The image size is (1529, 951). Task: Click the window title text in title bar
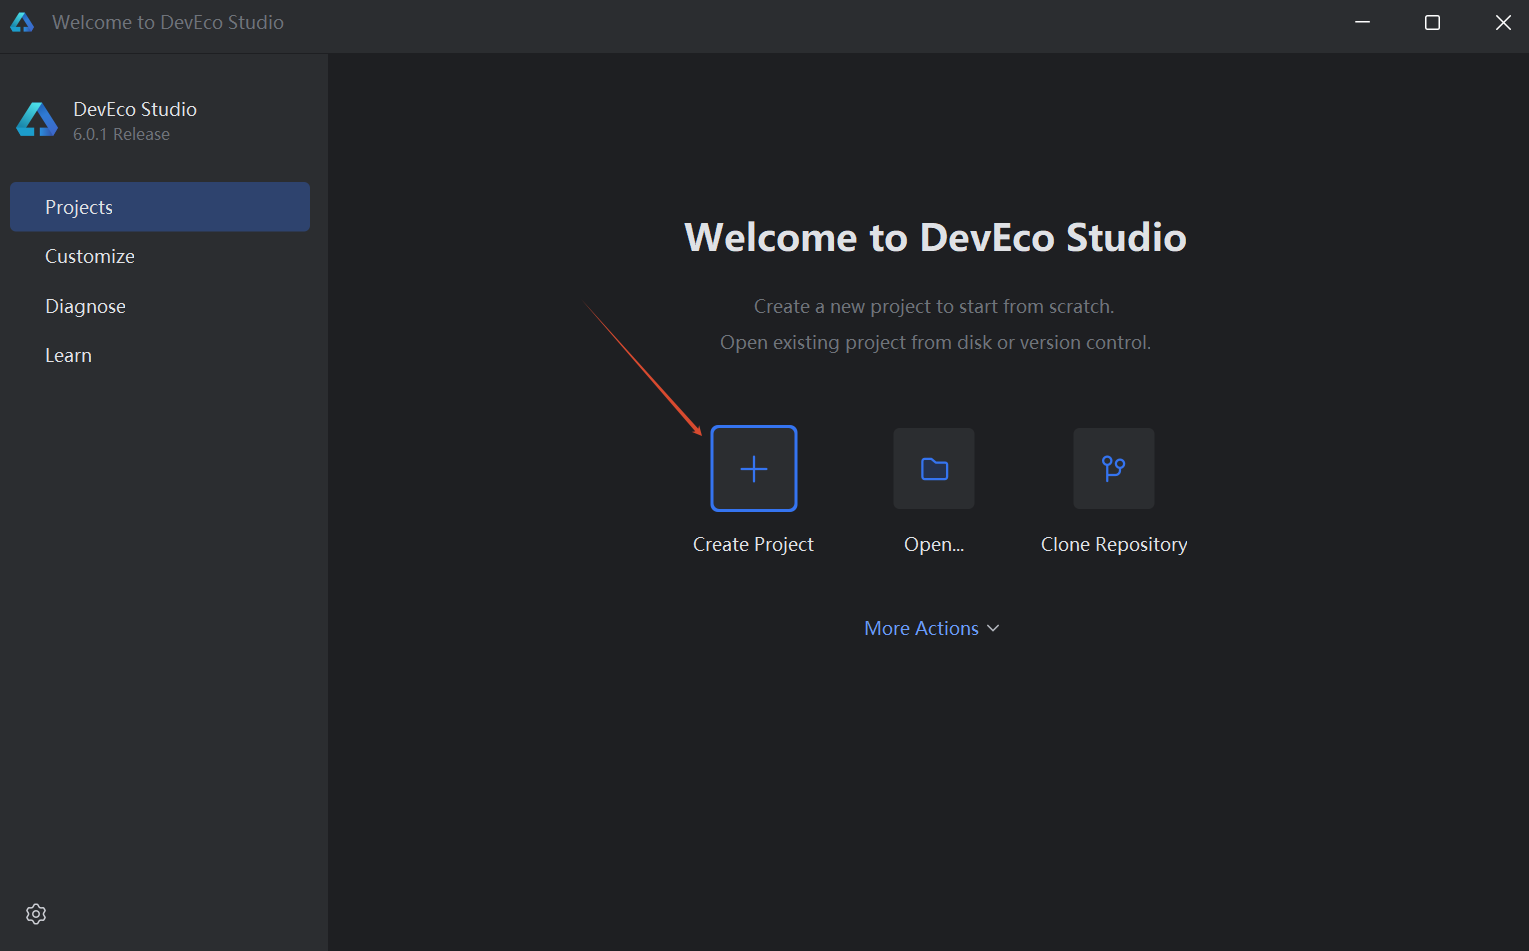click(x=168, y=22)
